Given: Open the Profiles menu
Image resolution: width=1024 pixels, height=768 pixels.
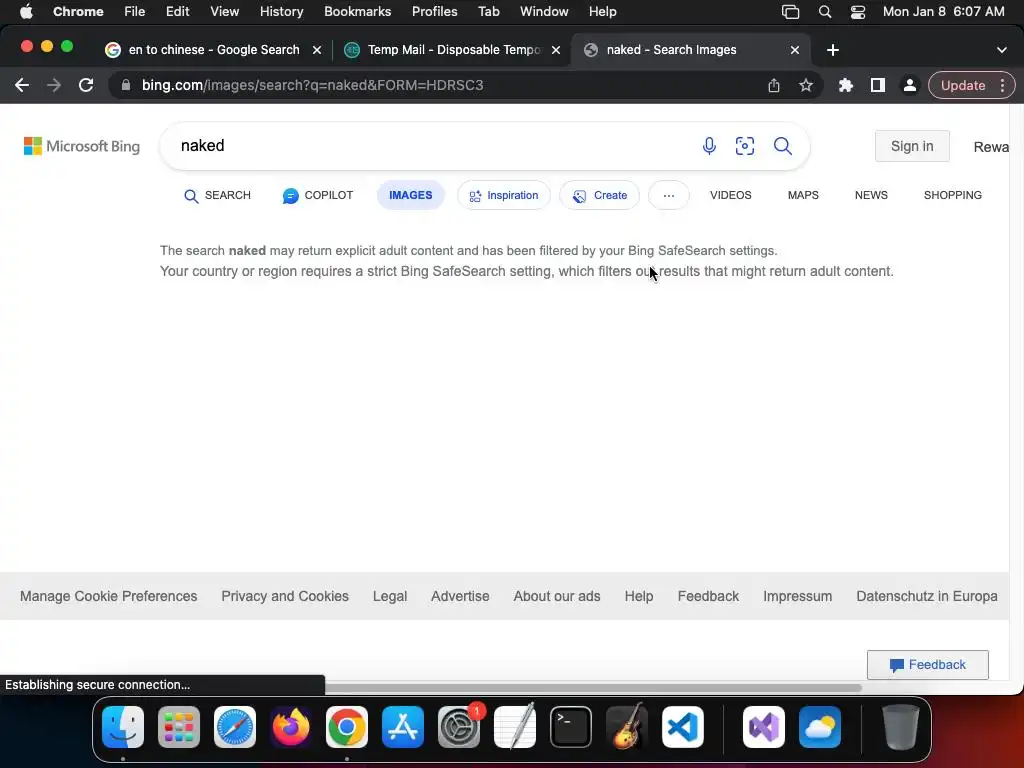Looking at the screenshot, I should (434, 12).
